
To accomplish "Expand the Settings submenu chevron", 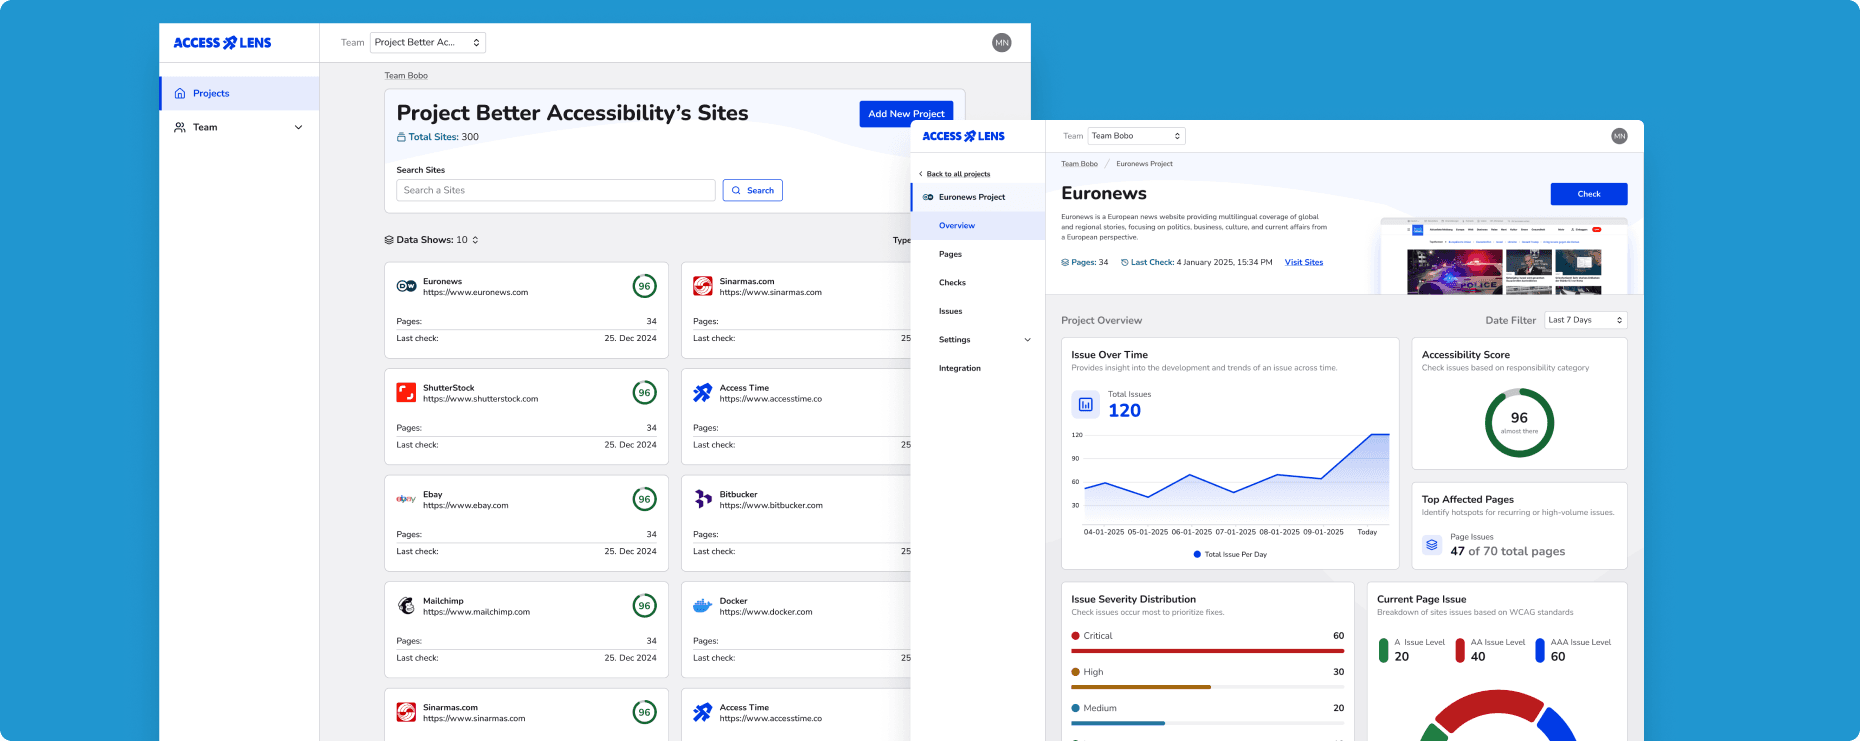I will 1027,340.
